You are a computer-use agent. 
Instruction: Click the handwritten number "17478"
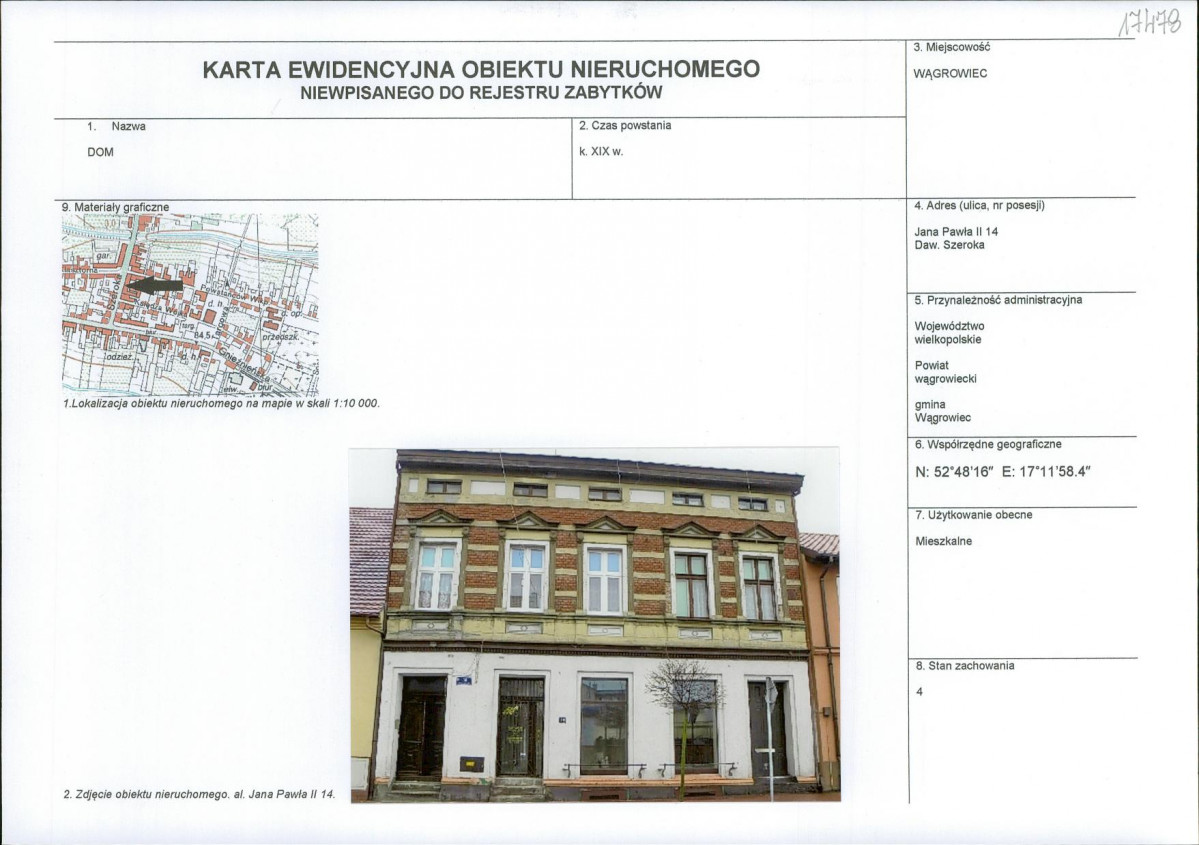pos(1149,23)
